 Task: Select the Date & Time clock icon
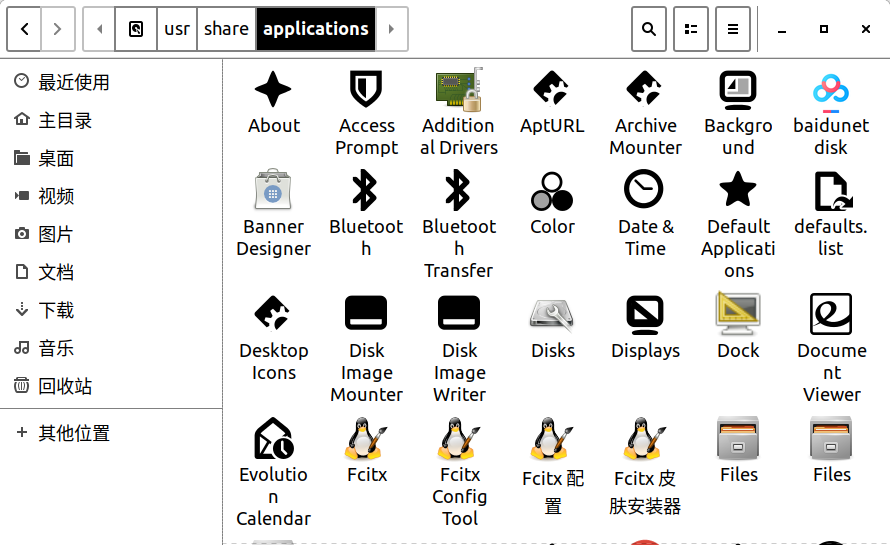click(644, 189)
